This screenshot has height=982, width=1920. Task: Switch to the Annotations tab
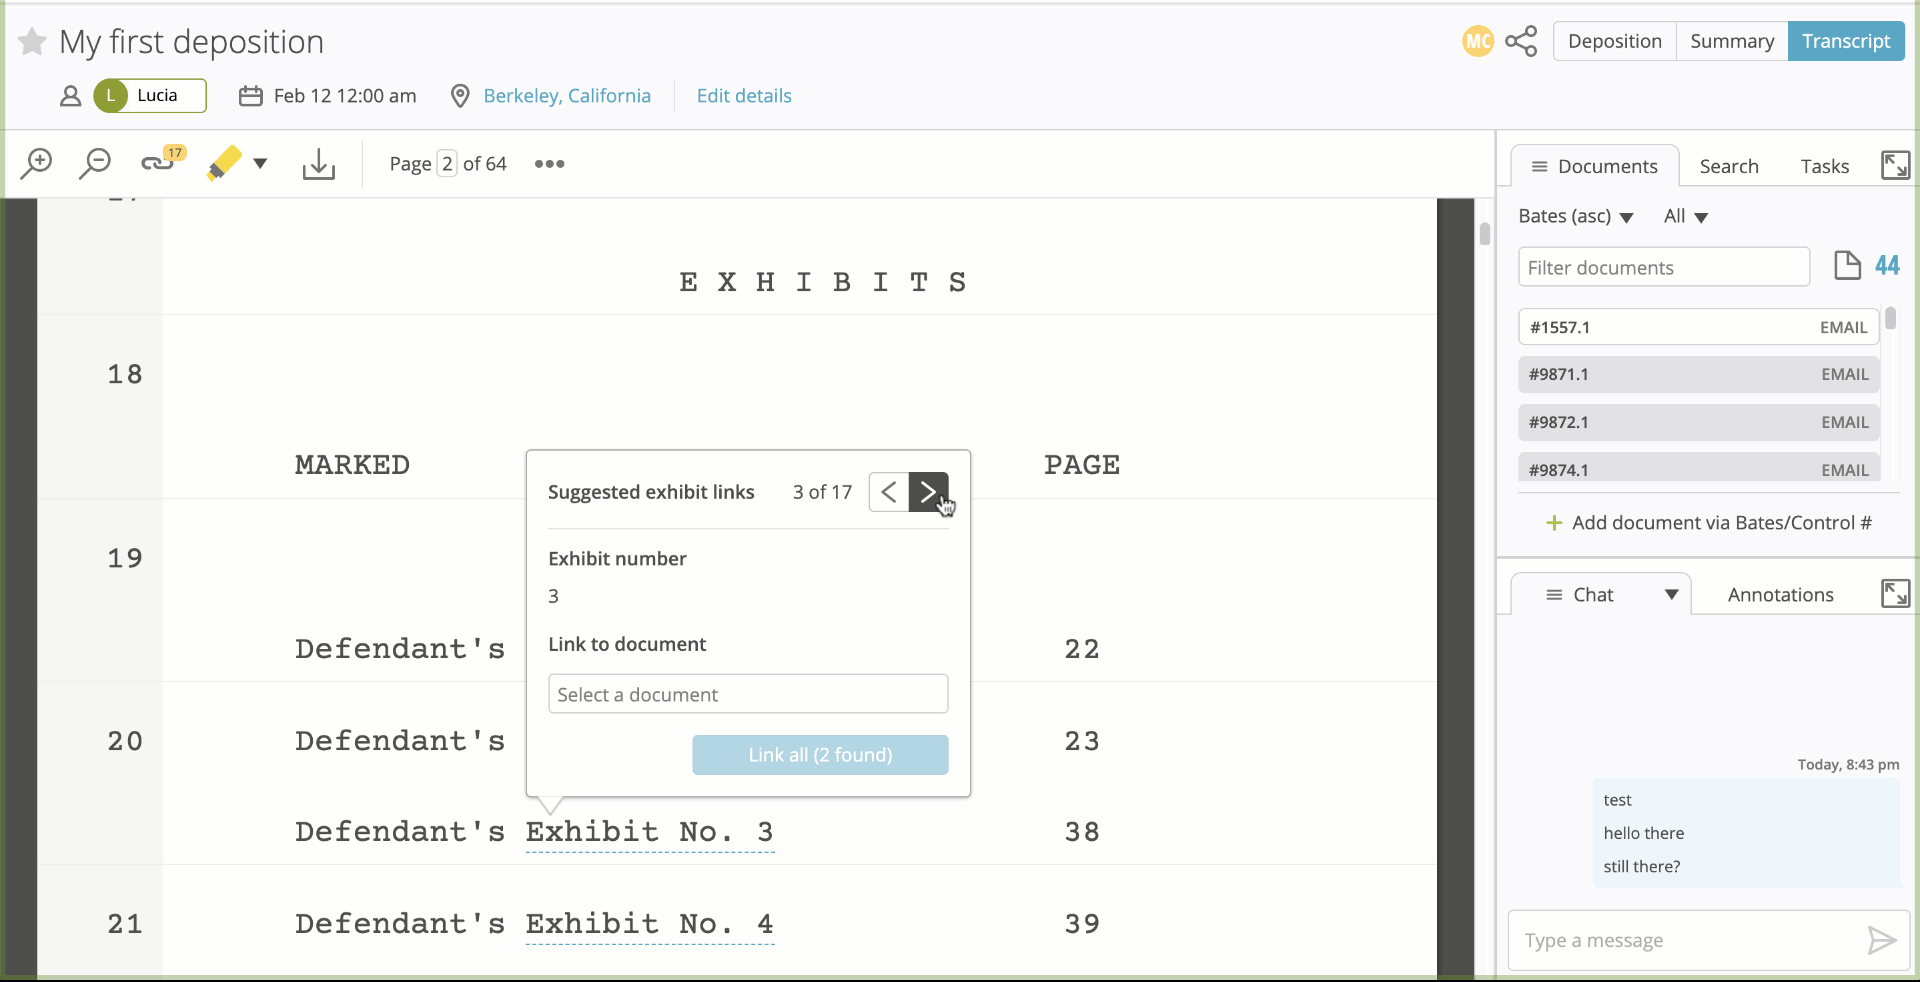click(1780, 595)
